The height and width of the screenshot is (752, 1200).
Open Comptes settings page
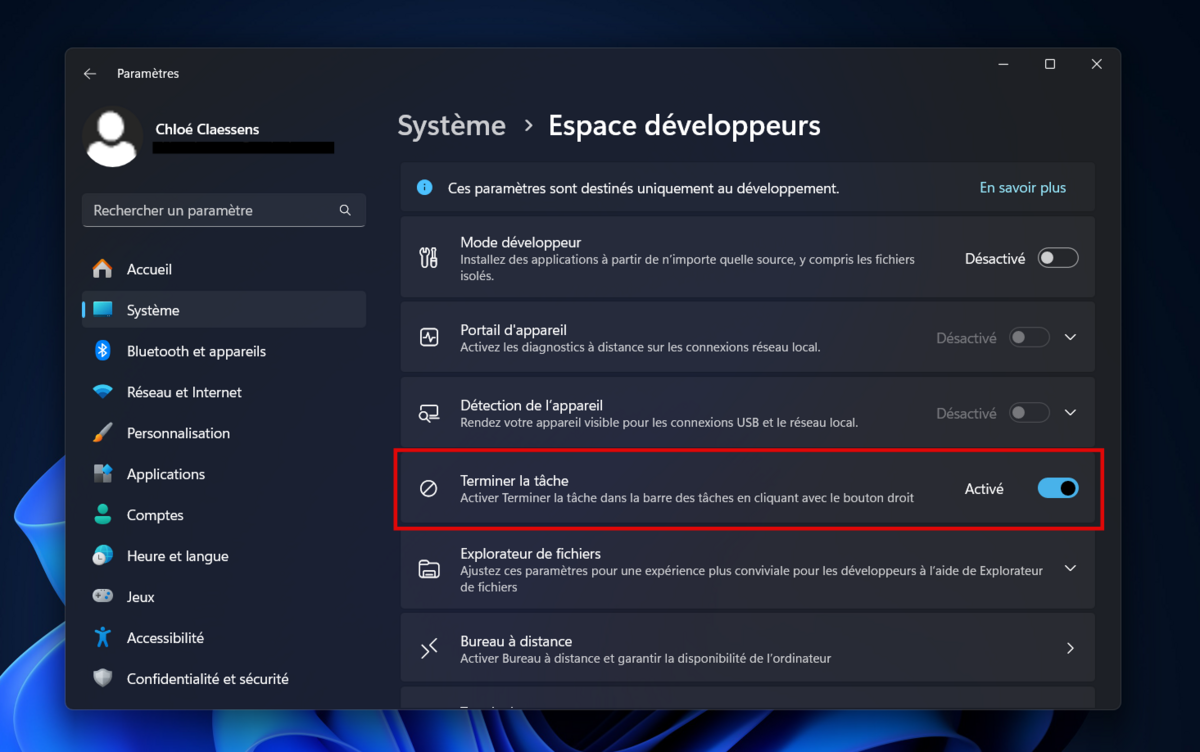[224, 515]
